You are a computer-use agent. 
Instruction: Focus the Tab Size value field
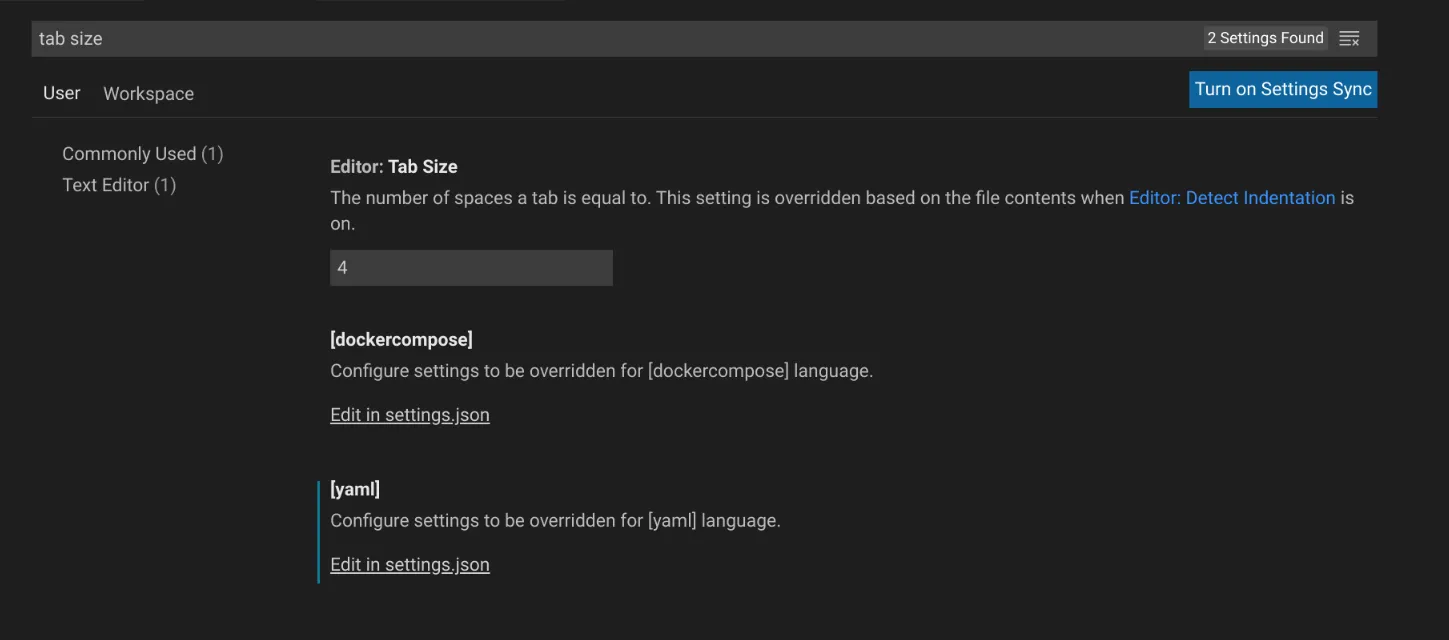click(x=471, y=268)
